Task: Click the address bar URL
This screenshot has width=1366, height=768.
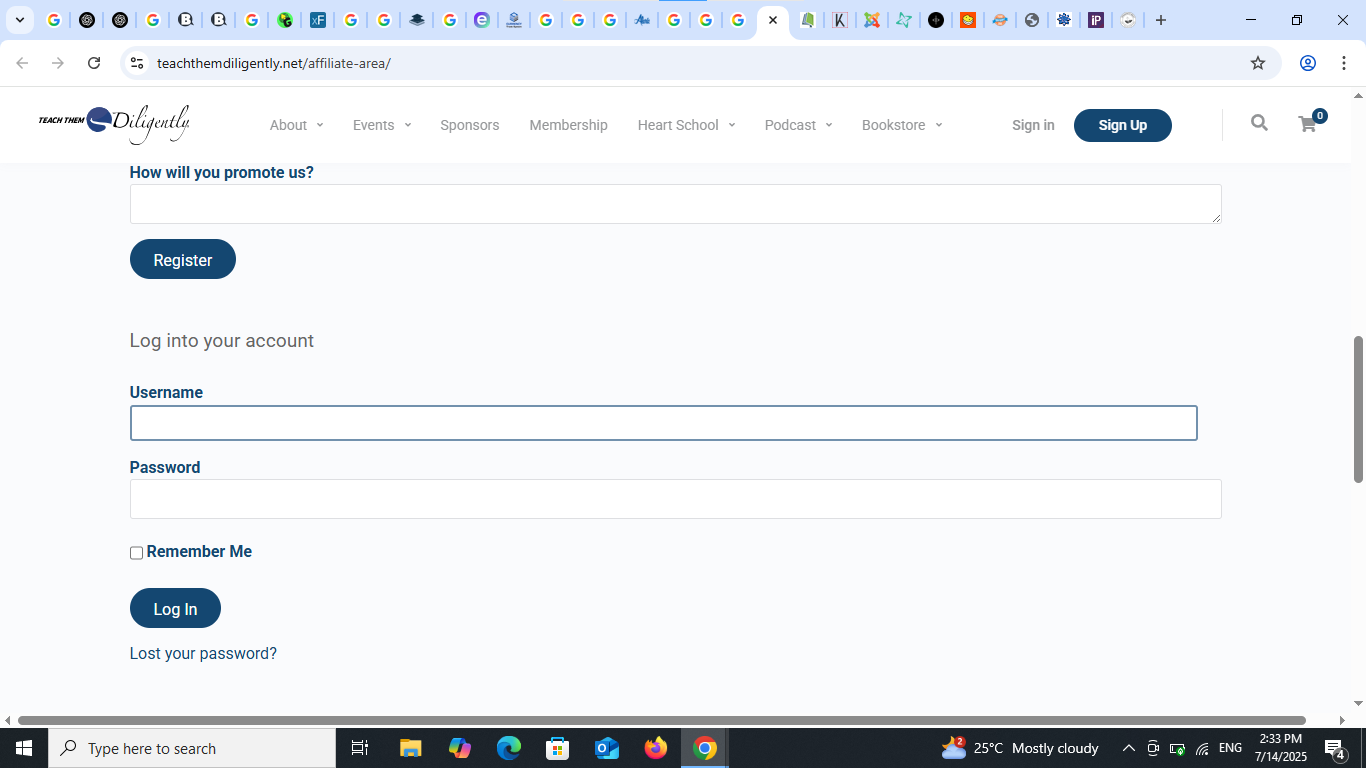Action: click(273, 63)
